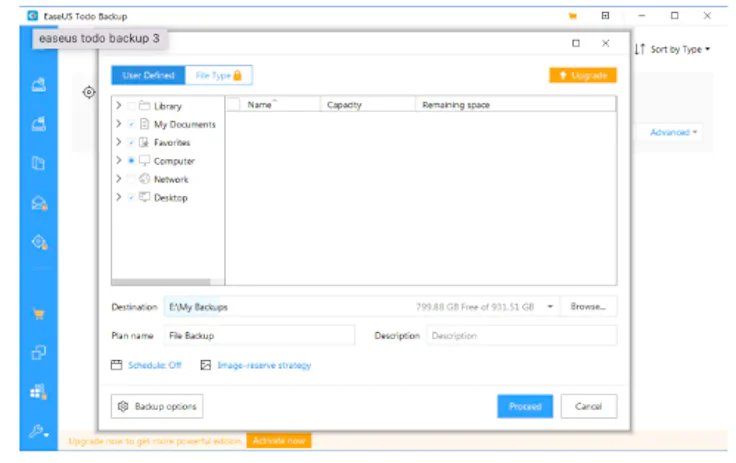Open Smart Backup icon in sidebar
Image resolution: width=736 pixels, height=463 pixels.
tap(39, 242)
